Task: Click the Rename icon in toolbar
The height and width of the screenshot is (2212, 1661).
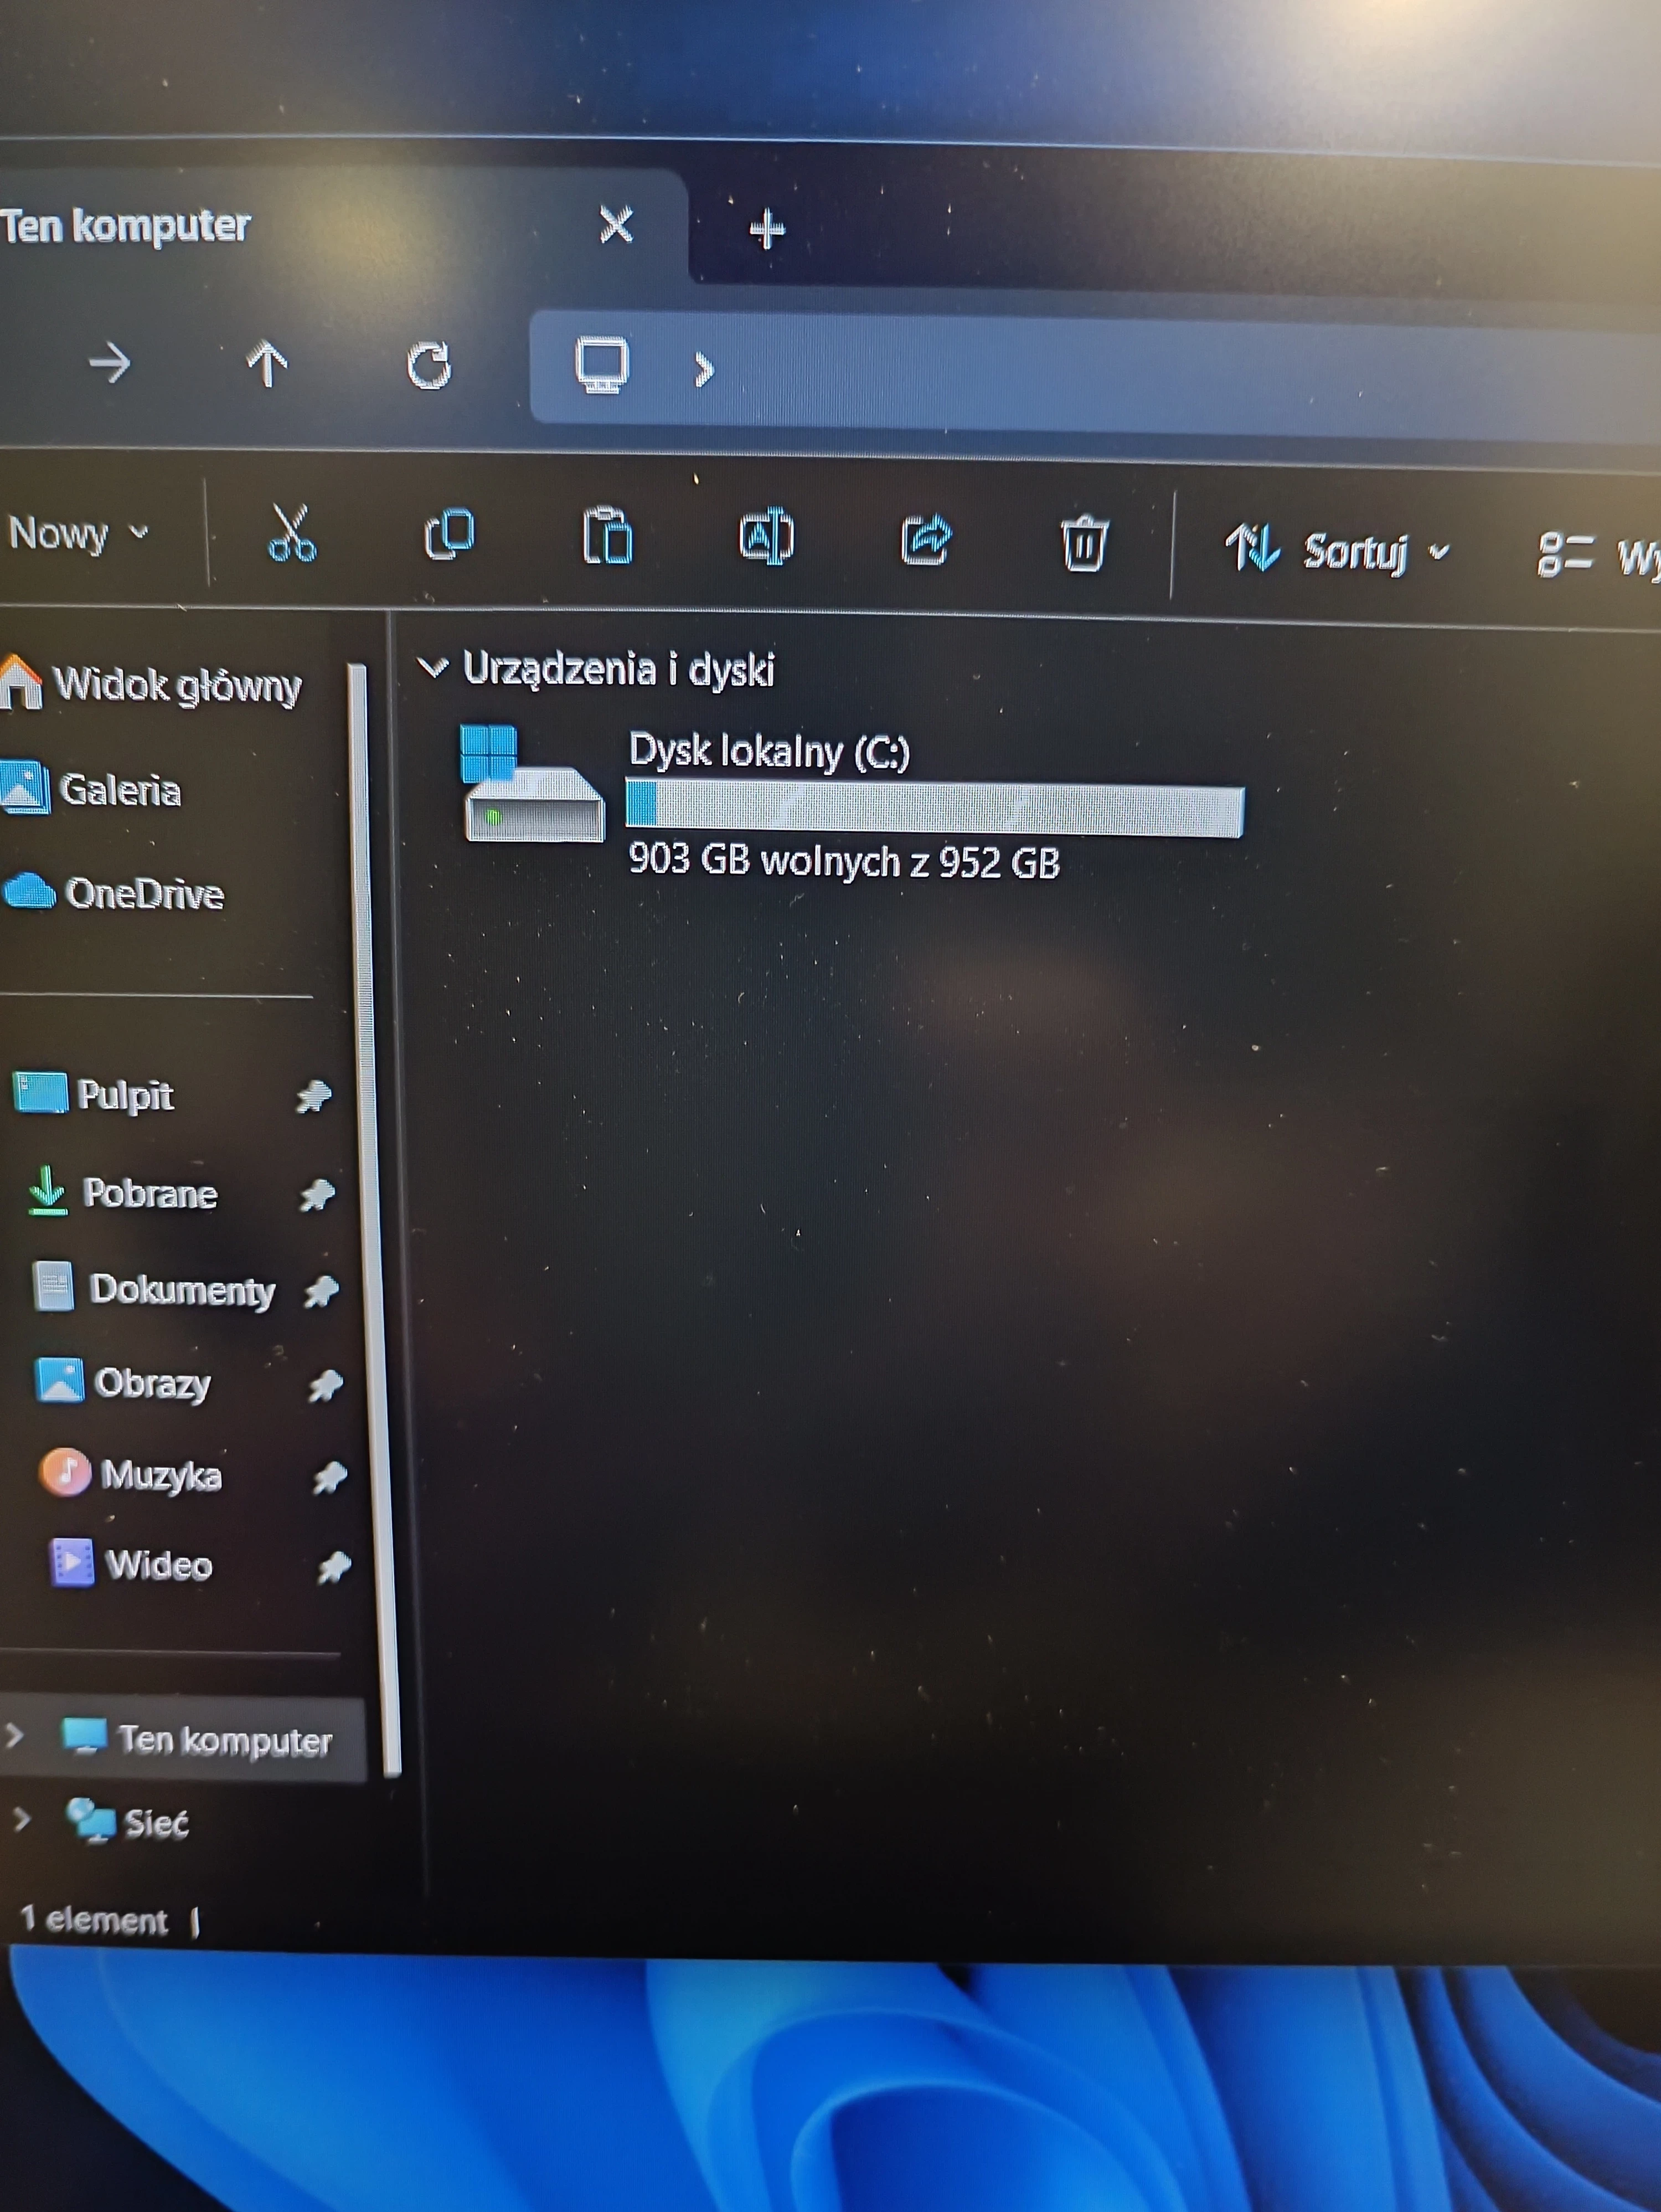Action: 766,539
